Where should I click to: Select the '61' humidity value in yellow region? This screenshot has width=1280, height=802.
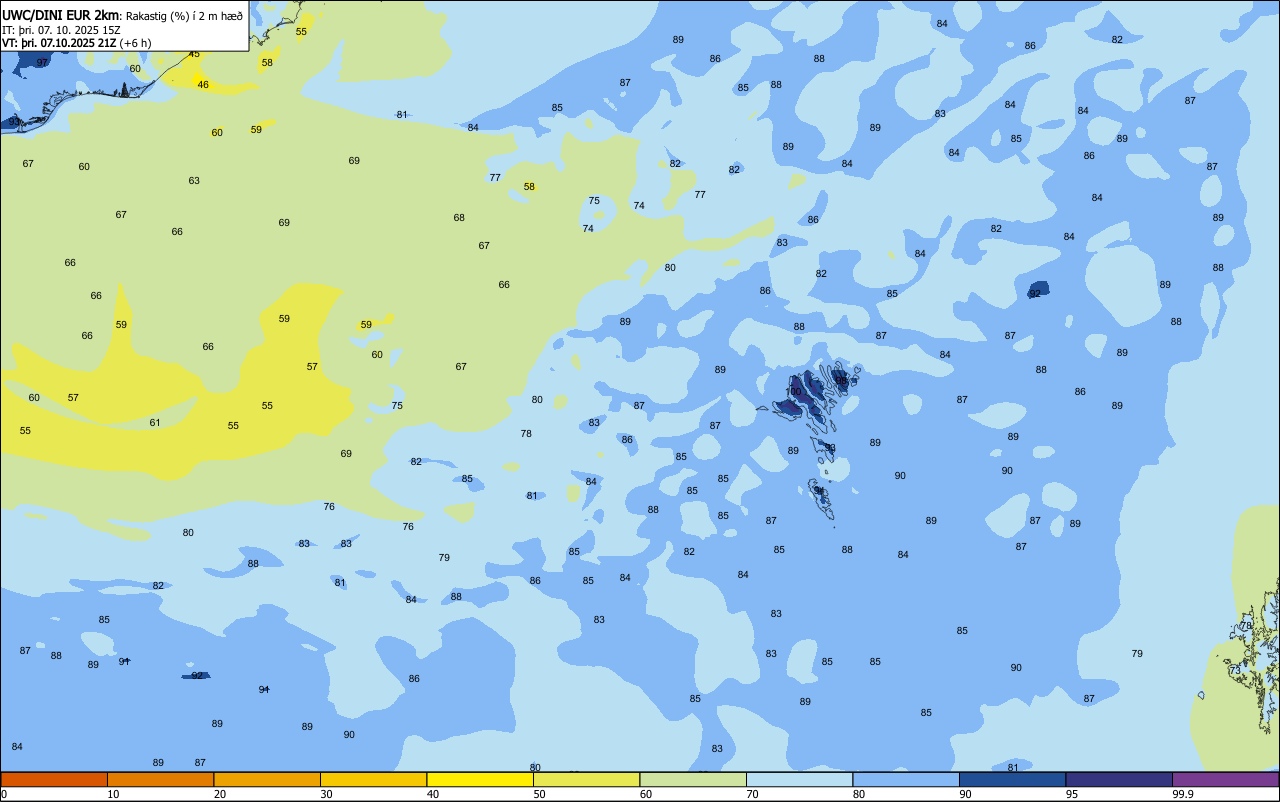pos(155,423)
